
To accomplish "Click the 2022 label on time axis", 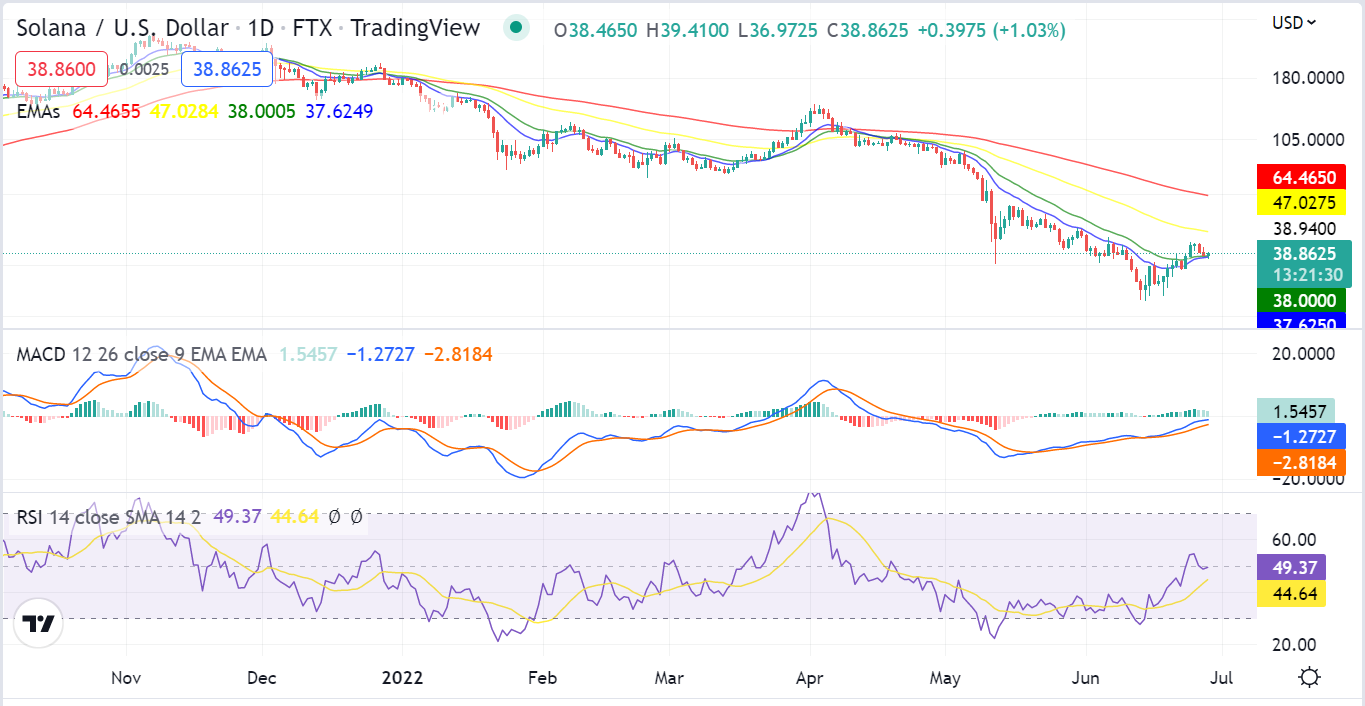I will (x=403, y=677).
